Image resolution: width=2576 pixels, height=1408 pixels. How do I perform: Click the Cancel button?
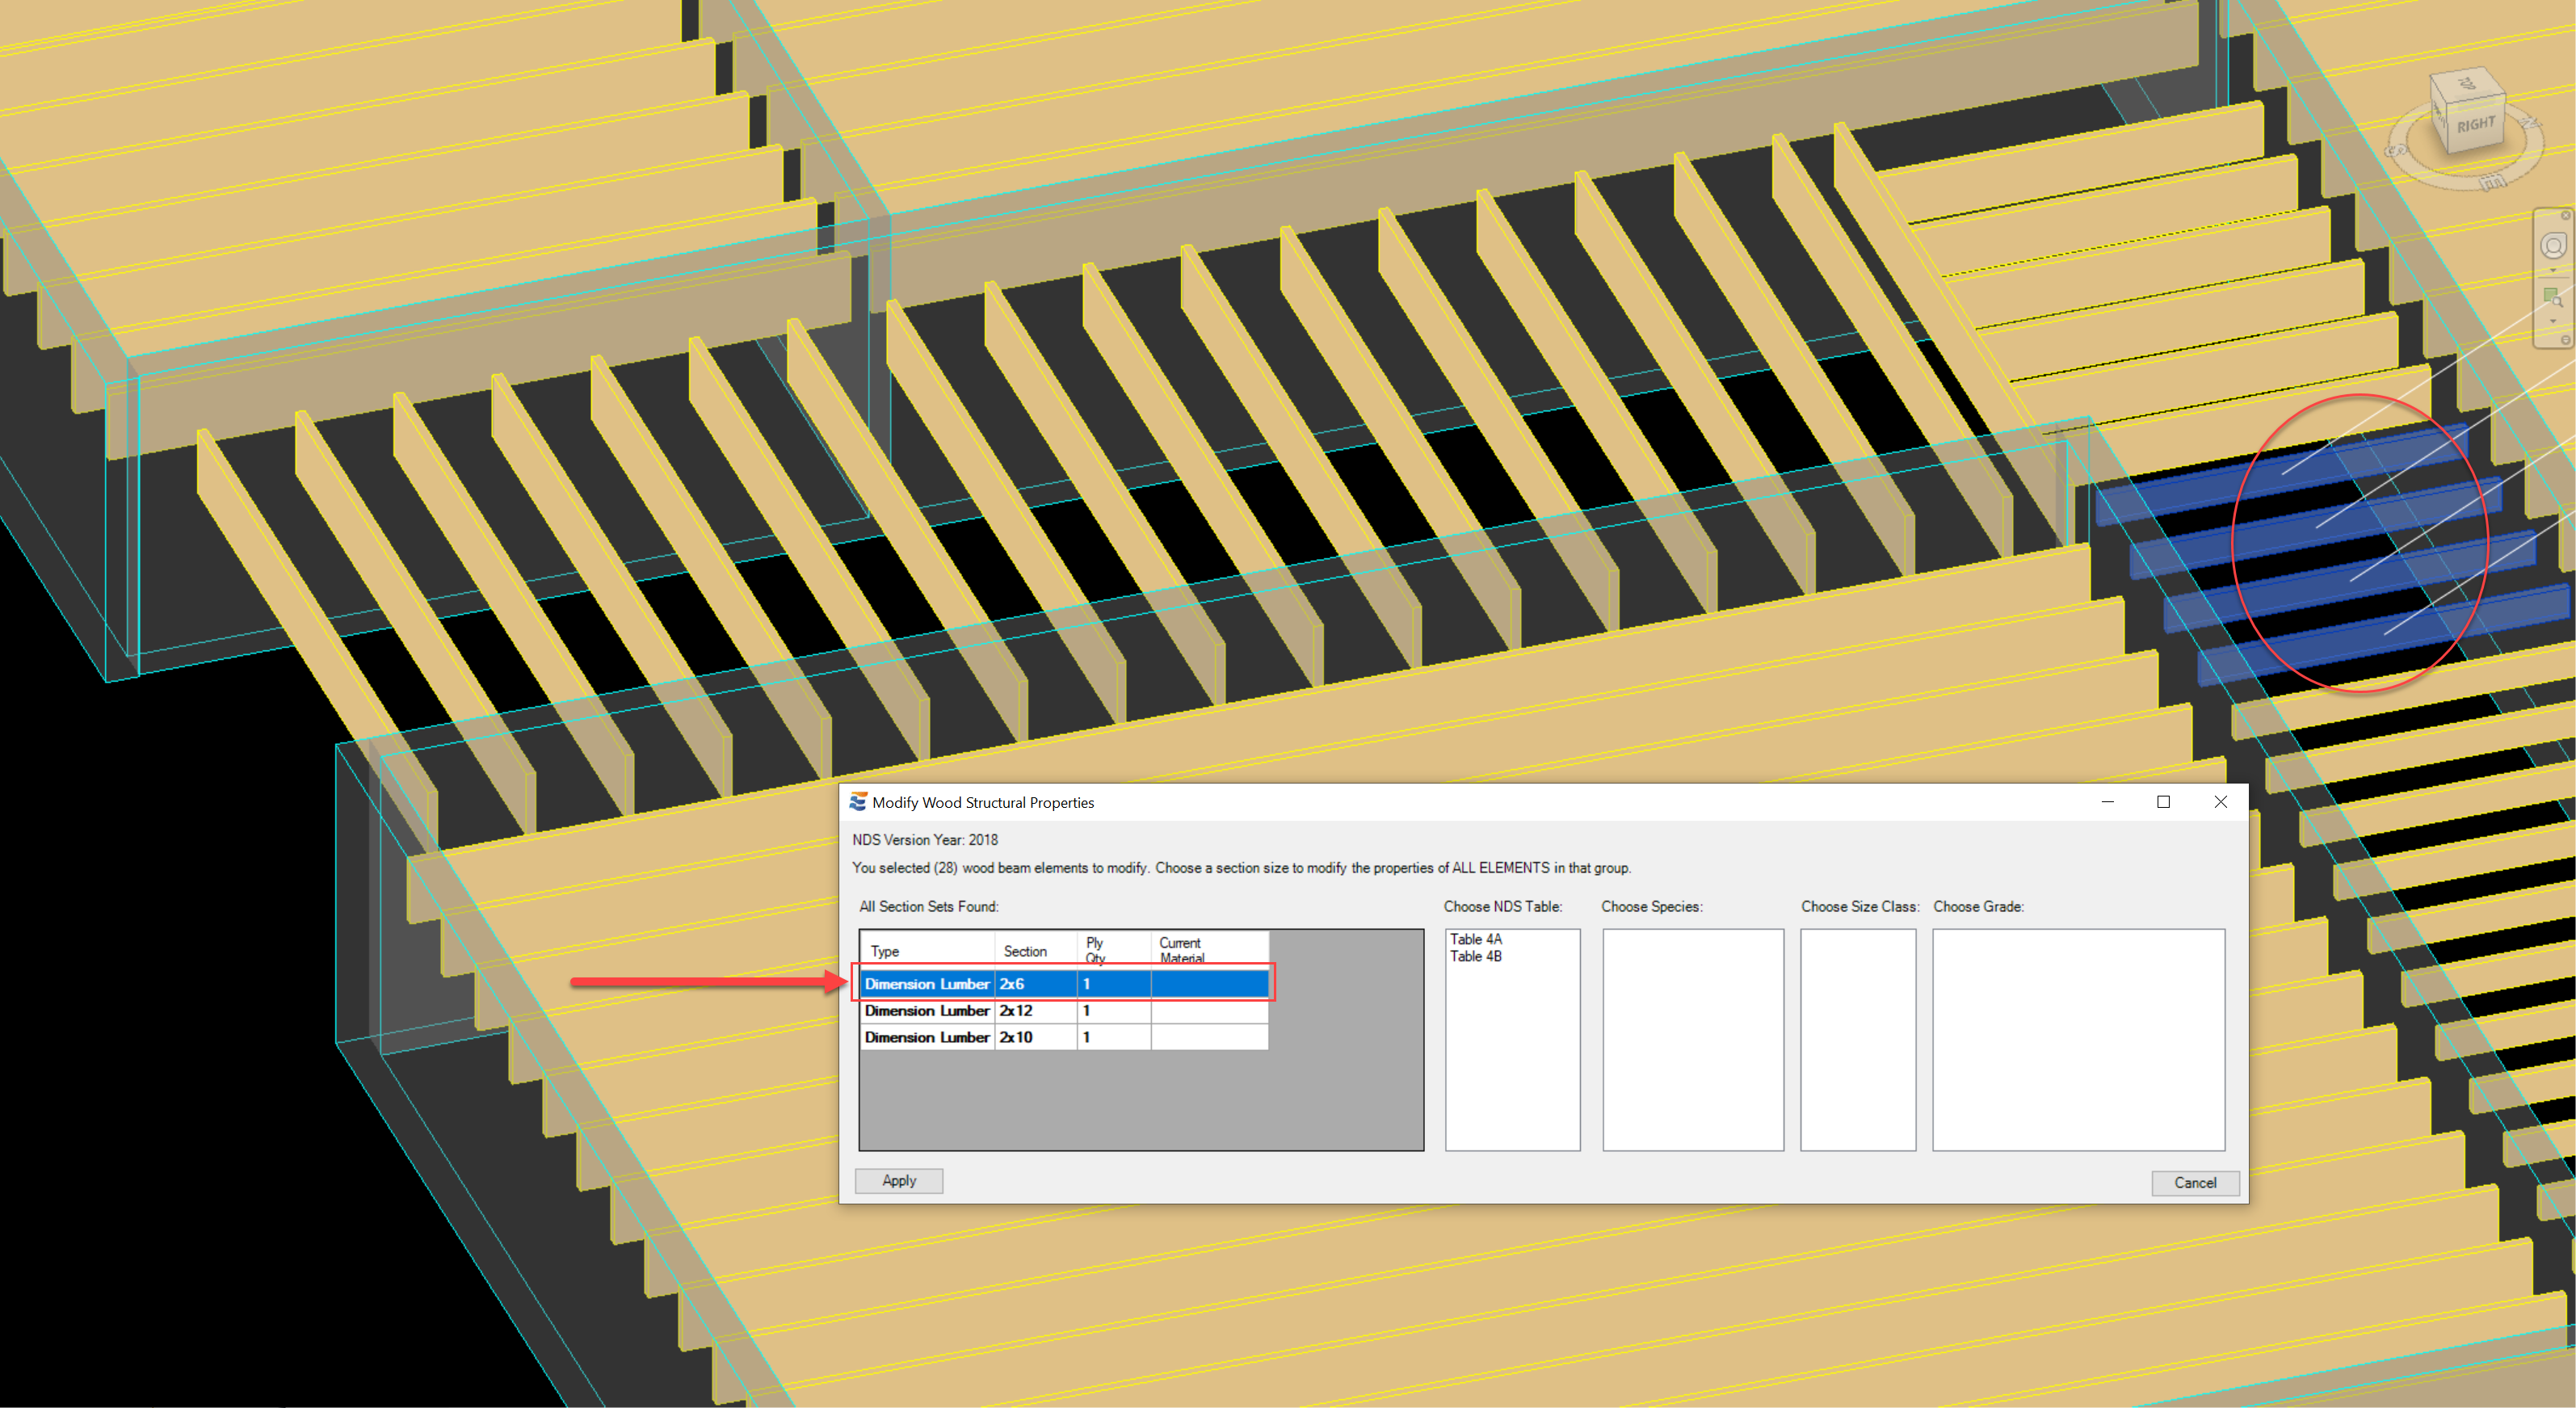pos(2194,1183)
